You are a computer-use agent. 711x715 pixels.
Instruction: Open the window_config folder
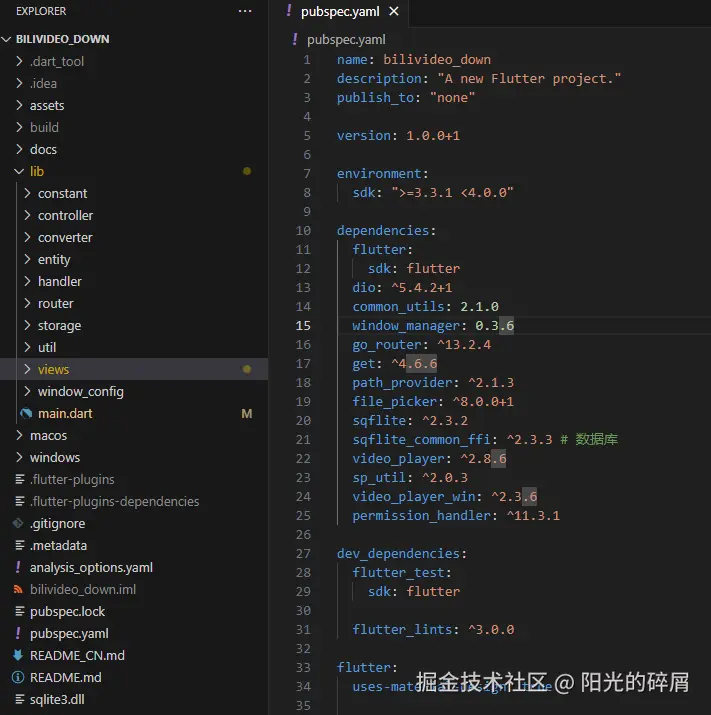click(x=81, y=391)
